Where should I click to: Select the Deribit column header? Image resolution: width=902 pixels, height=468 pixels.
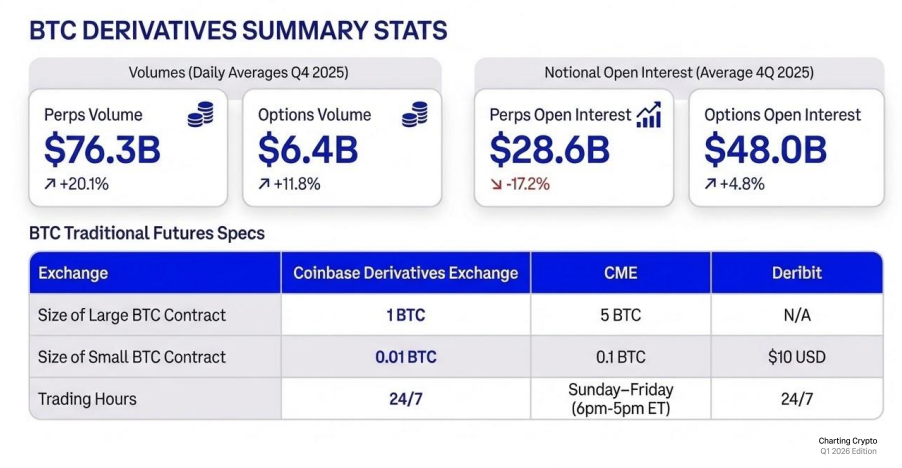click(x=797, y=273)
